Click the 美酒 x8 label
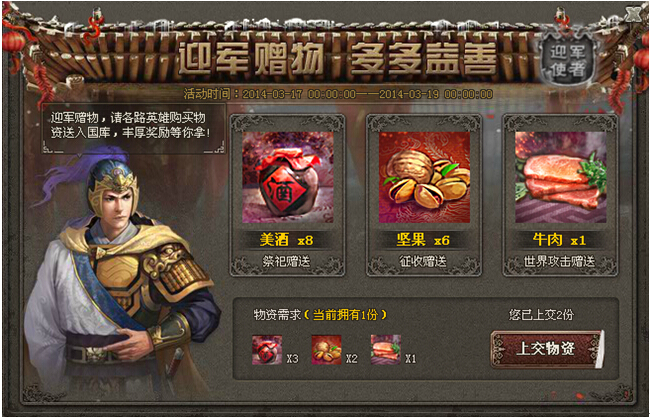 [x=286, y=241]
